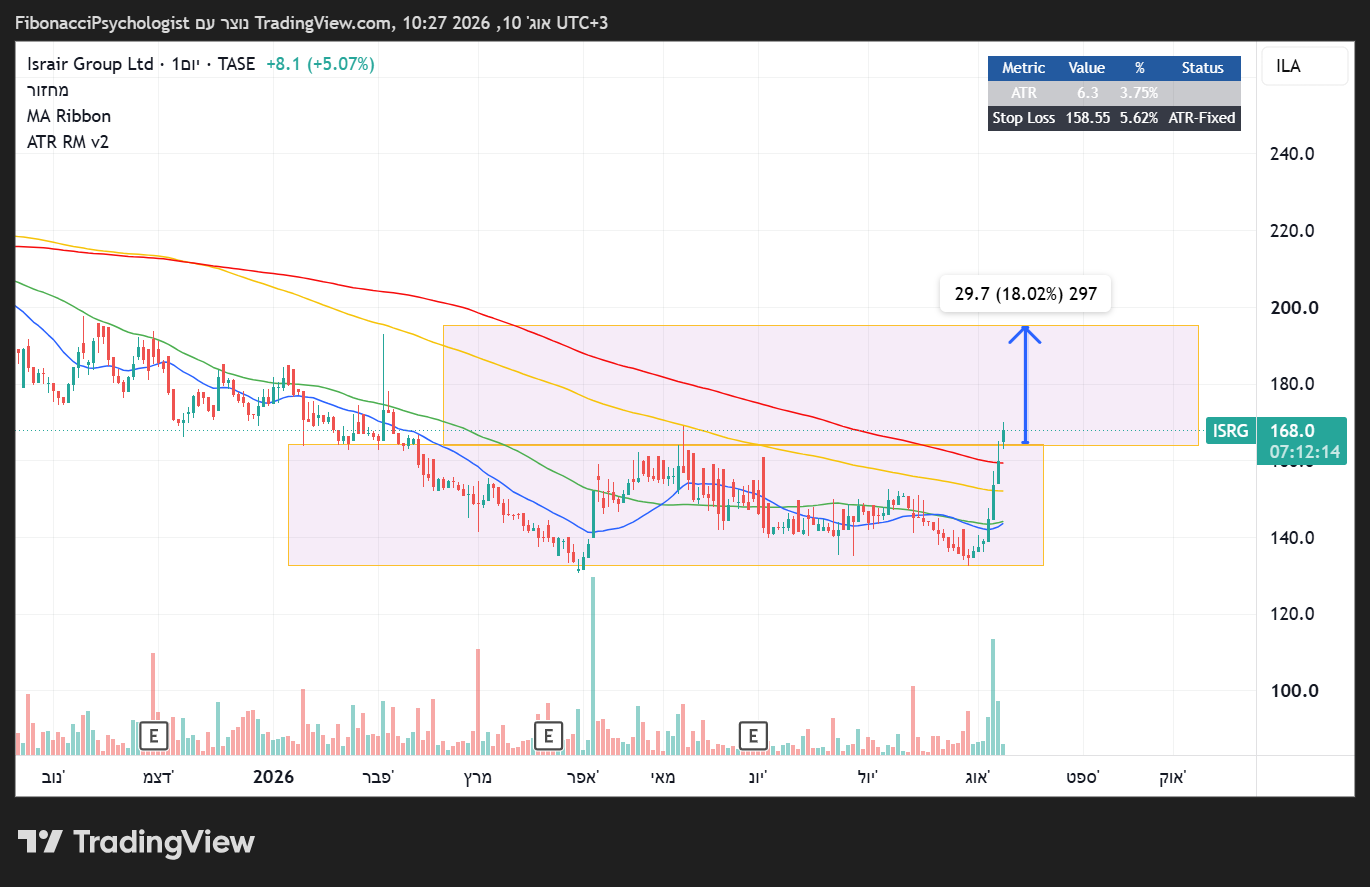The image size is (1370, 887).
Task: Select the MA Ribbon indicator label
Action: [69, 116]
